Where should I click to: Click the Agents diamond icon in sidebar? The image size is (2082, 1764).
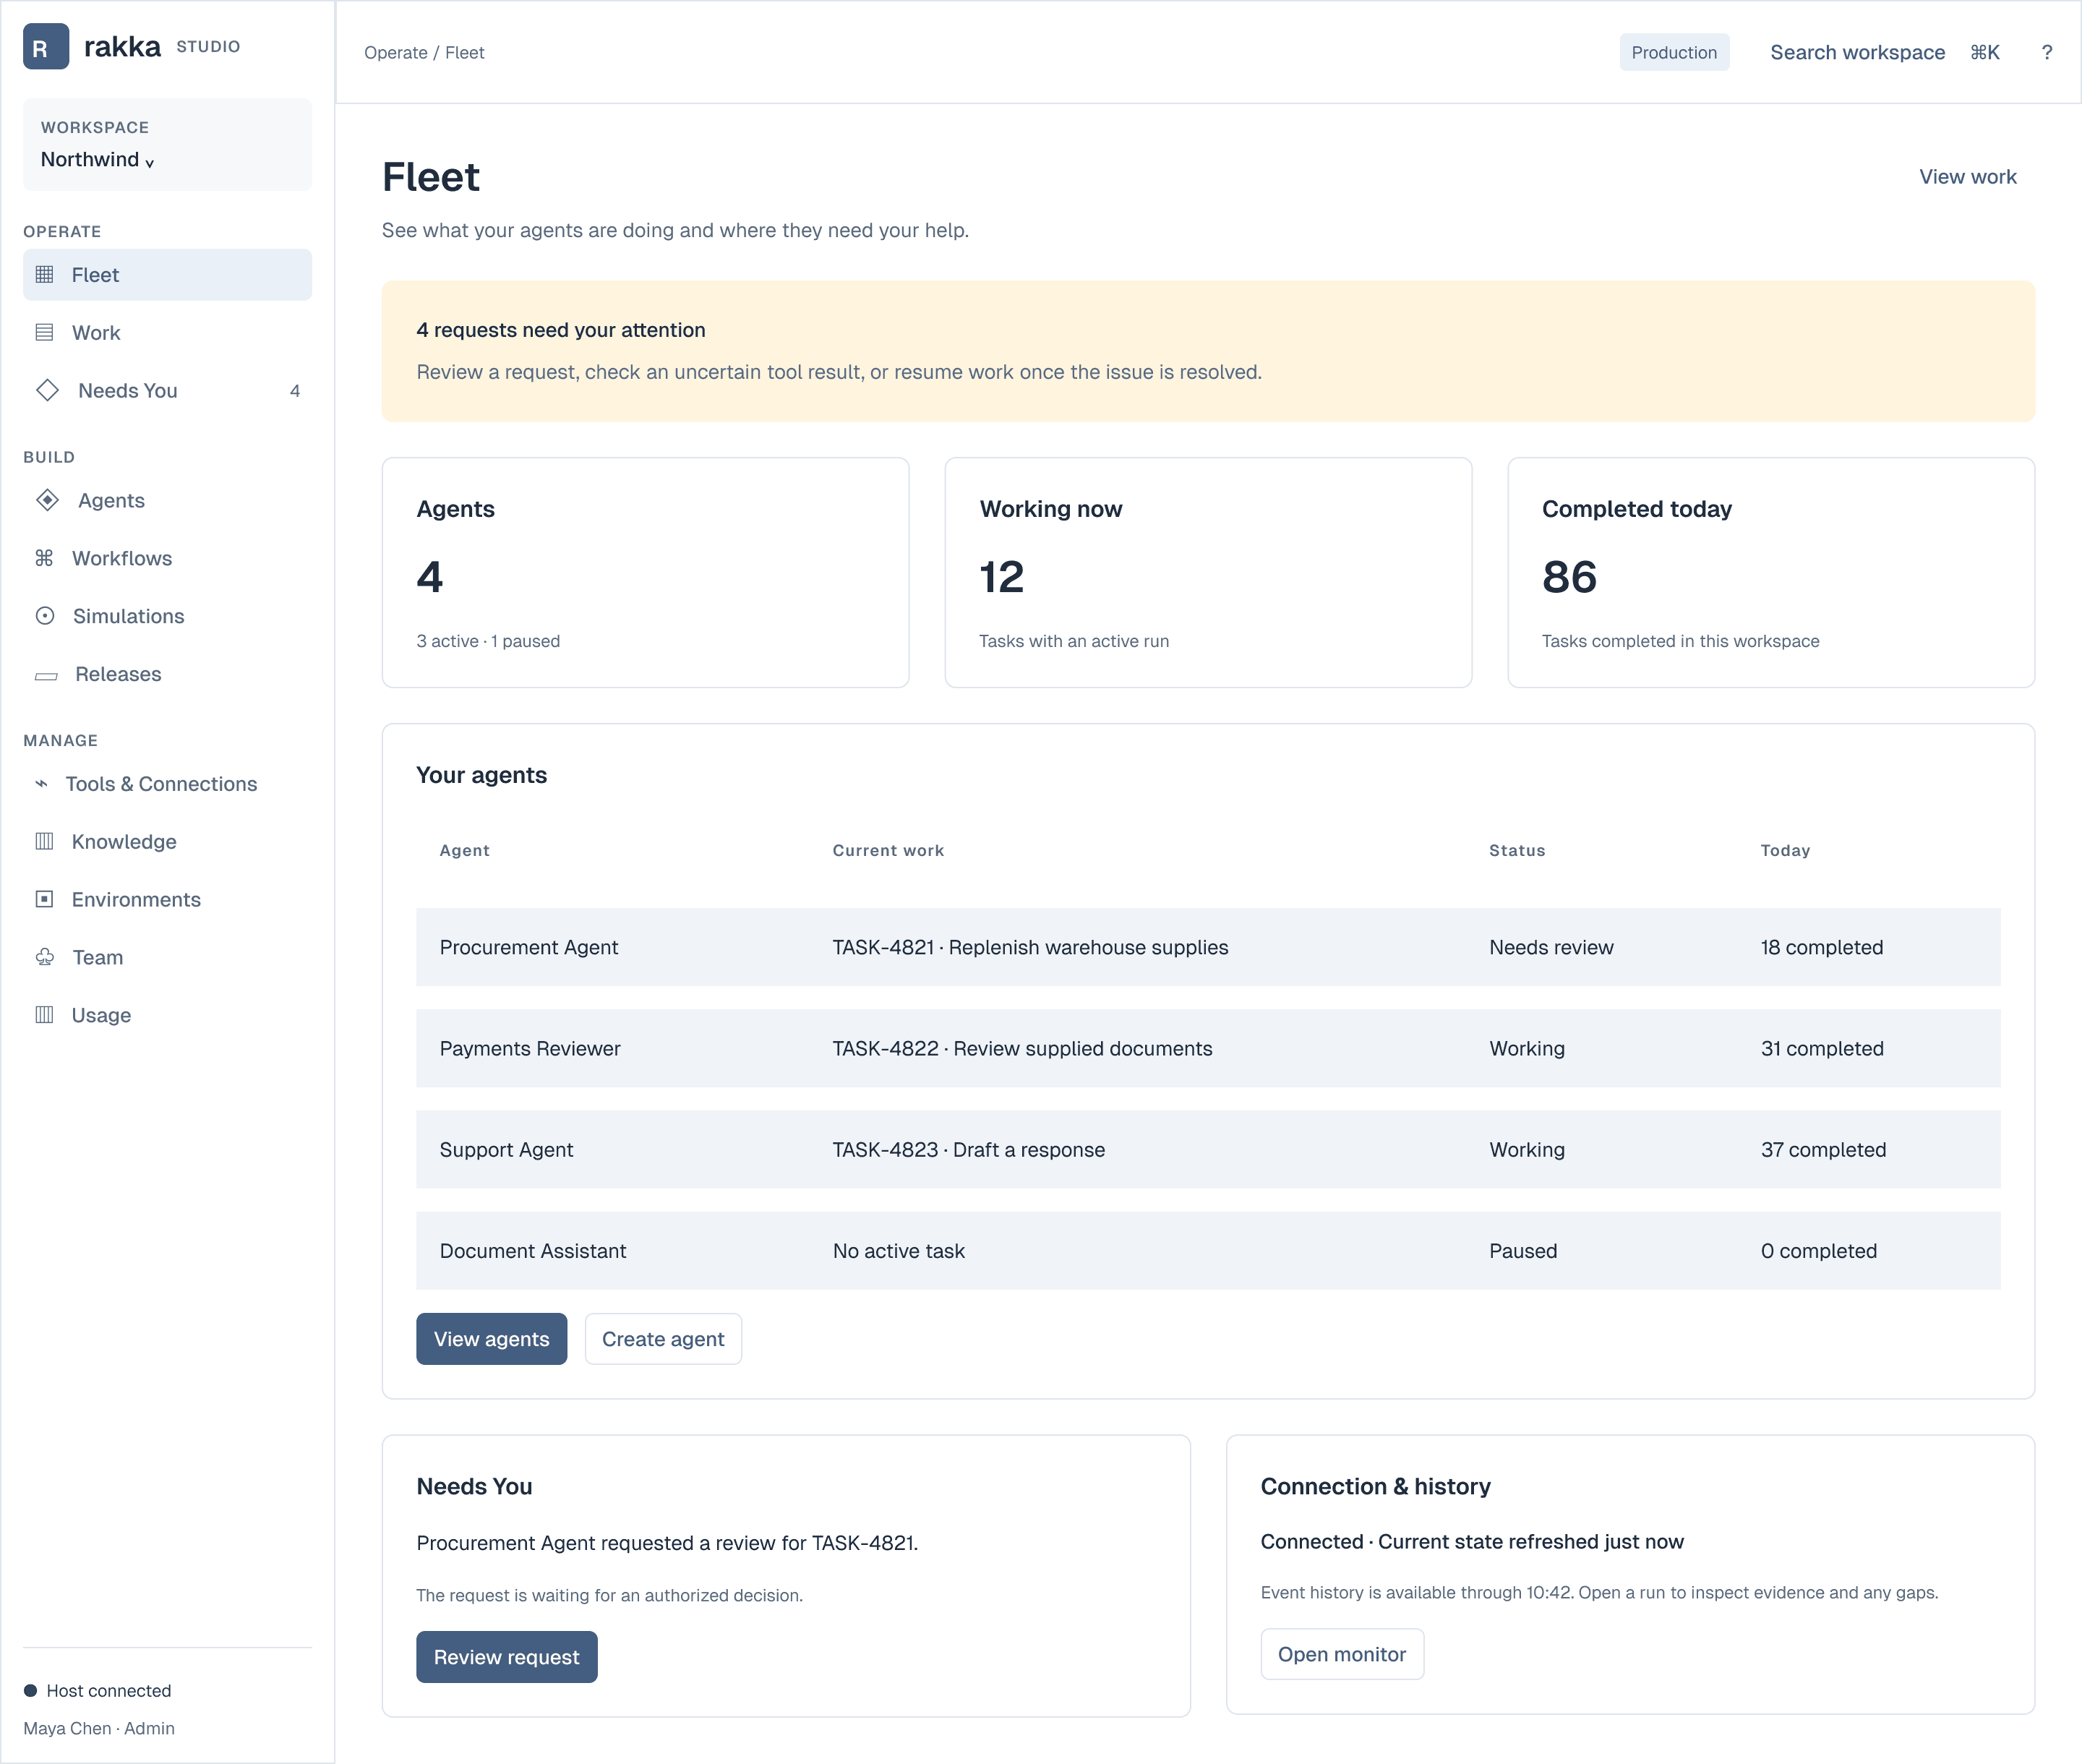click(48, 501)
